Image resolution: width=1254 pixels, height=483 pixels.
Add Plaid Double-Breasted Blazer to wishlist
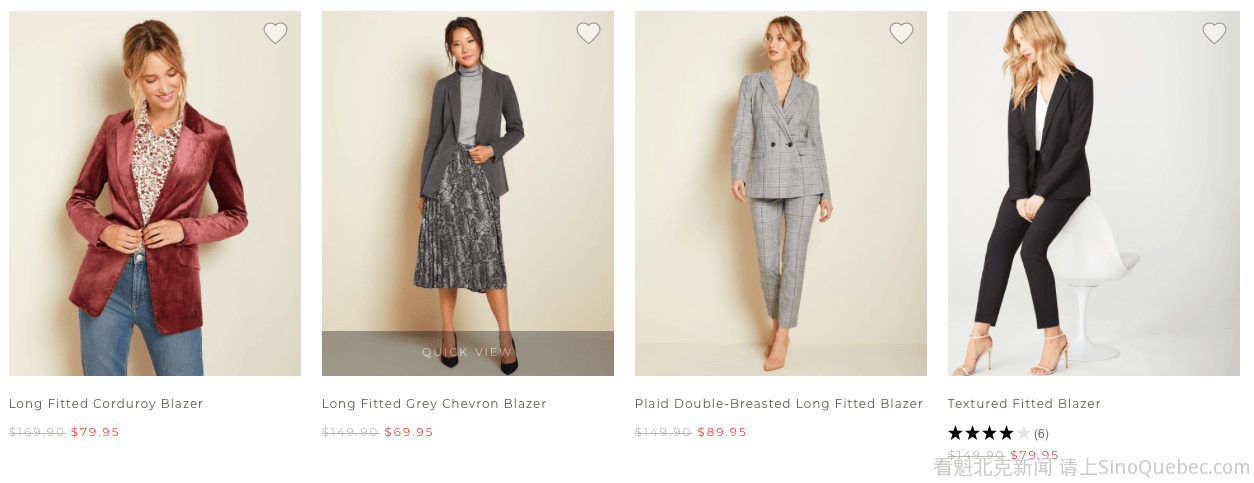(901, 34)
